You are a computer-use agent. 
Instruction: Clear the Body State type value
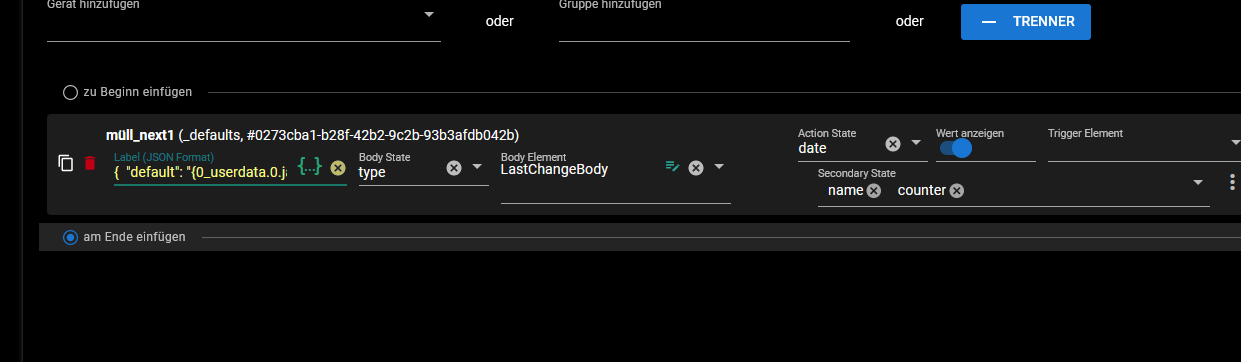pyautogui.click(x=454, y=168)
